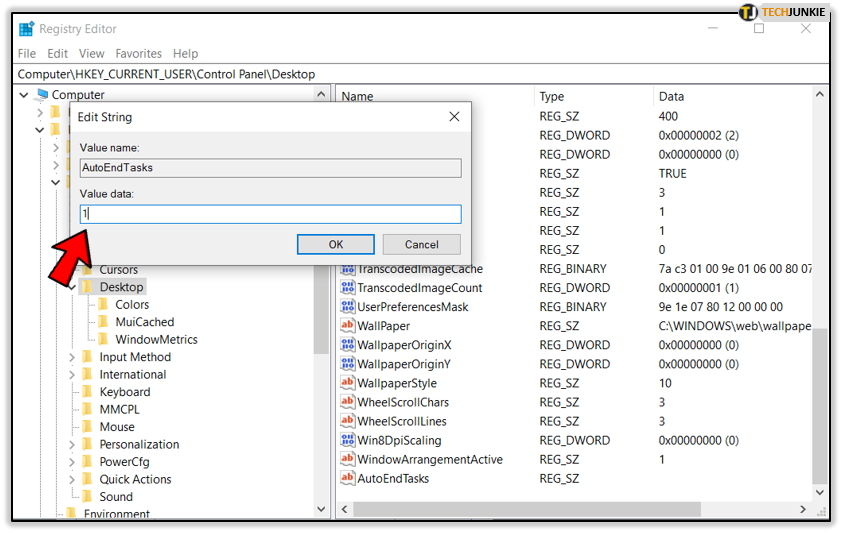Click the Registry Editor app icon in title bar
Viewport: 842px width, 533px height.
[26, 29]
